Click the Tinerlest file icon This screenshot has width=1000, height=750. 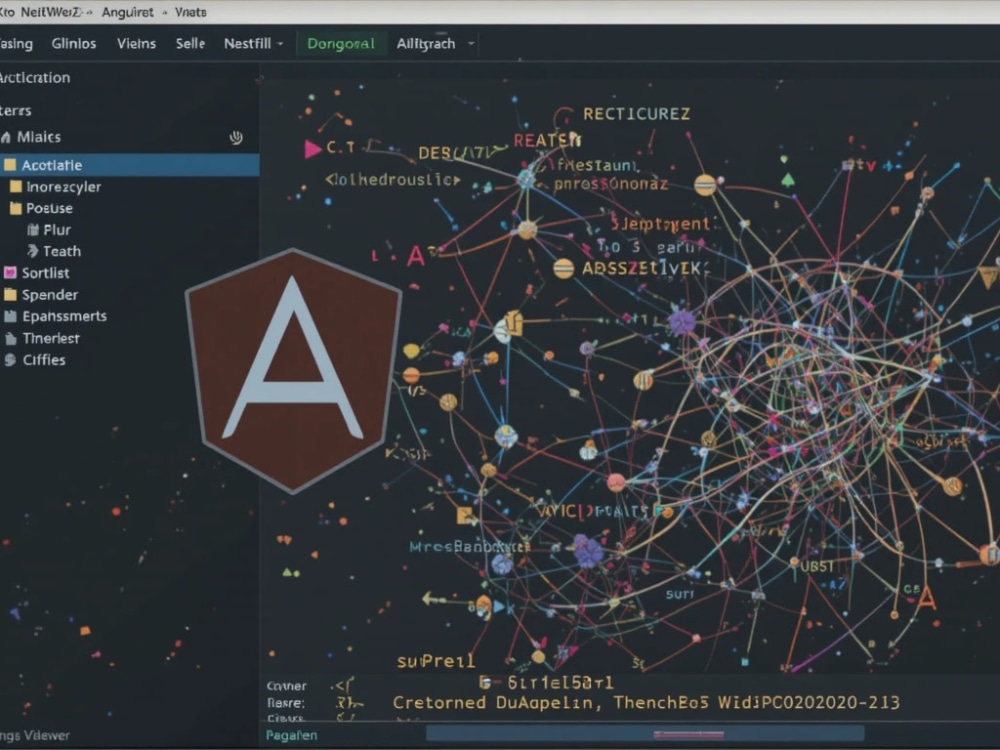pyautogui.click(x=10, y=338)
